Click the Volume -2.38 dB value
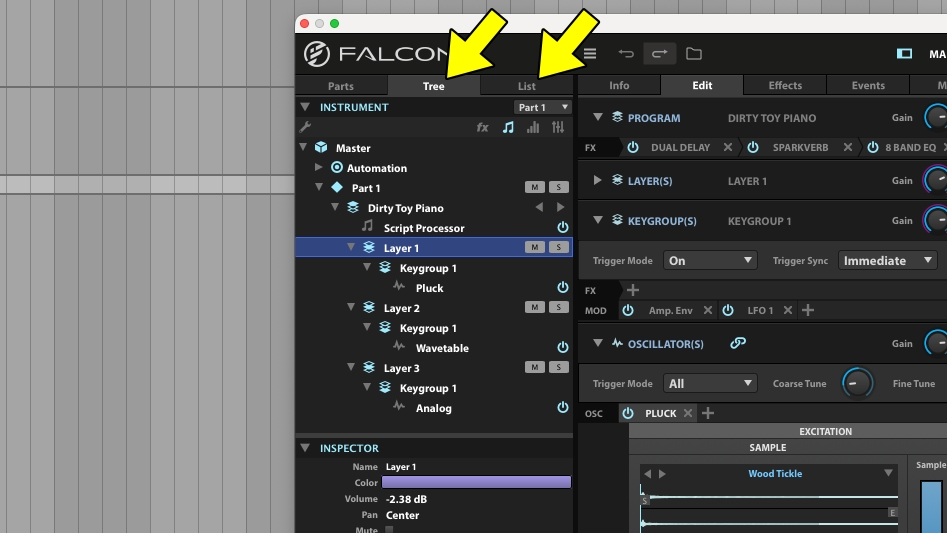This screenshot has height=533, width=947. [x=406, y=499]
